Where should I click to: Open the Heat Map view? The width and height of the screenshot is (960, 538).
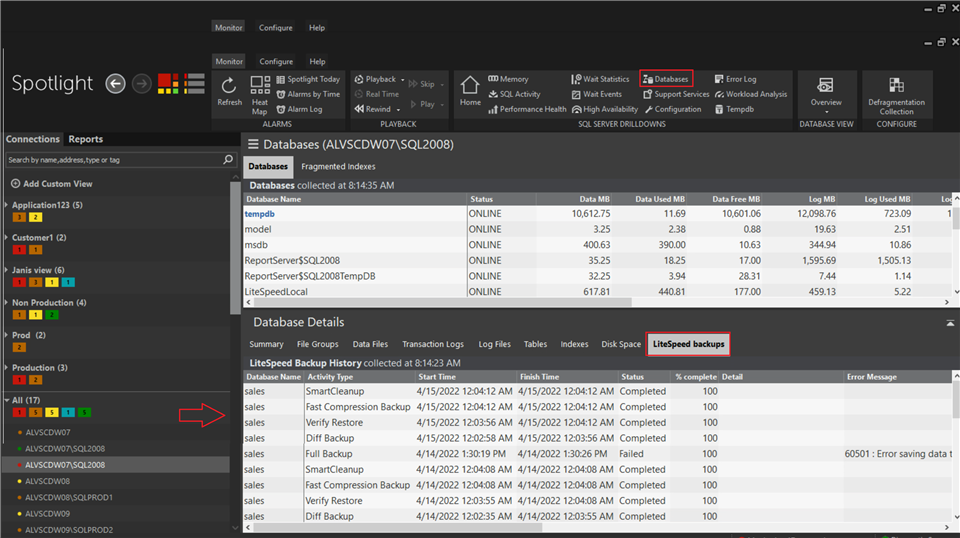(x=260, y=95)
